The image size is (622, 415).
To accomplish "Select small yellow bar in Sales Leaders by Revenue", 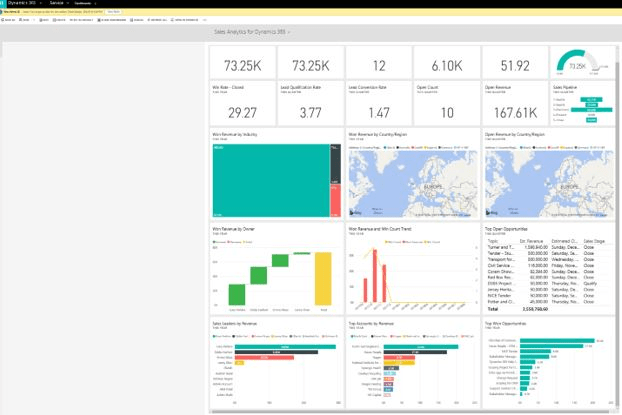I will point(239,363).
